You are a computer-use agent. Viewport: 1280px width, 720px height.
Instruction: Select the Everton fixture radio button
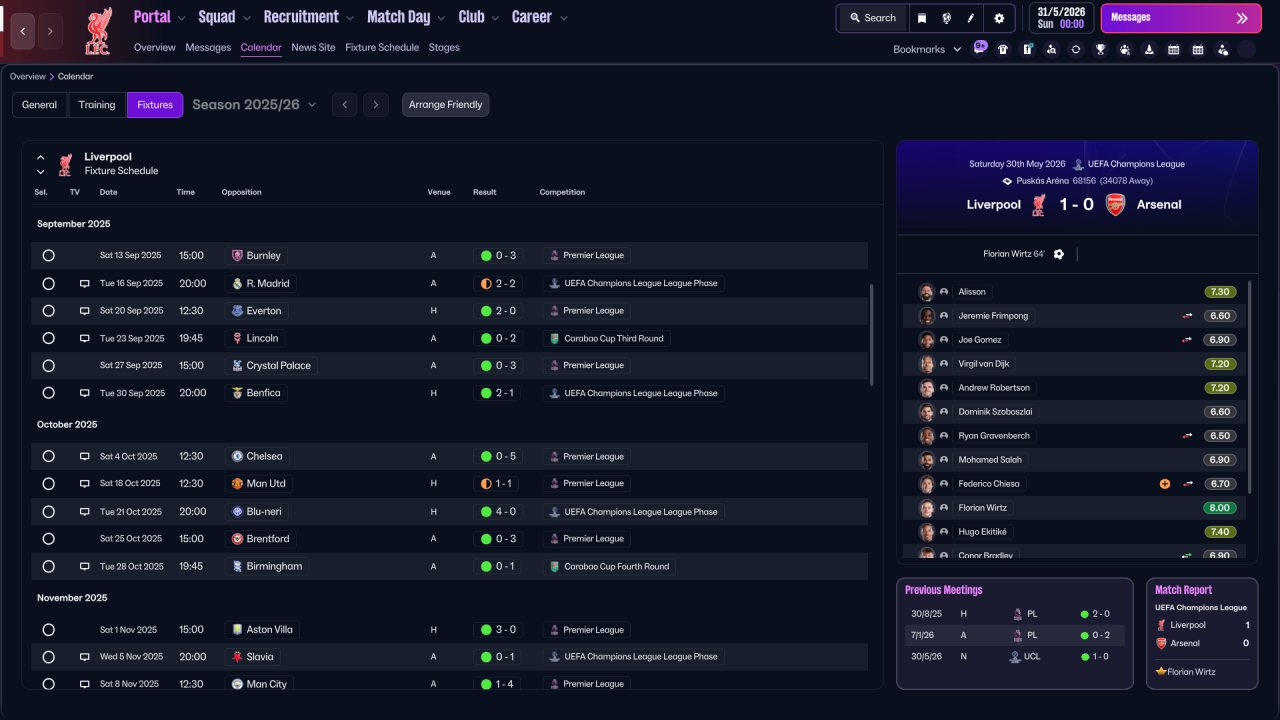point(48,311)
